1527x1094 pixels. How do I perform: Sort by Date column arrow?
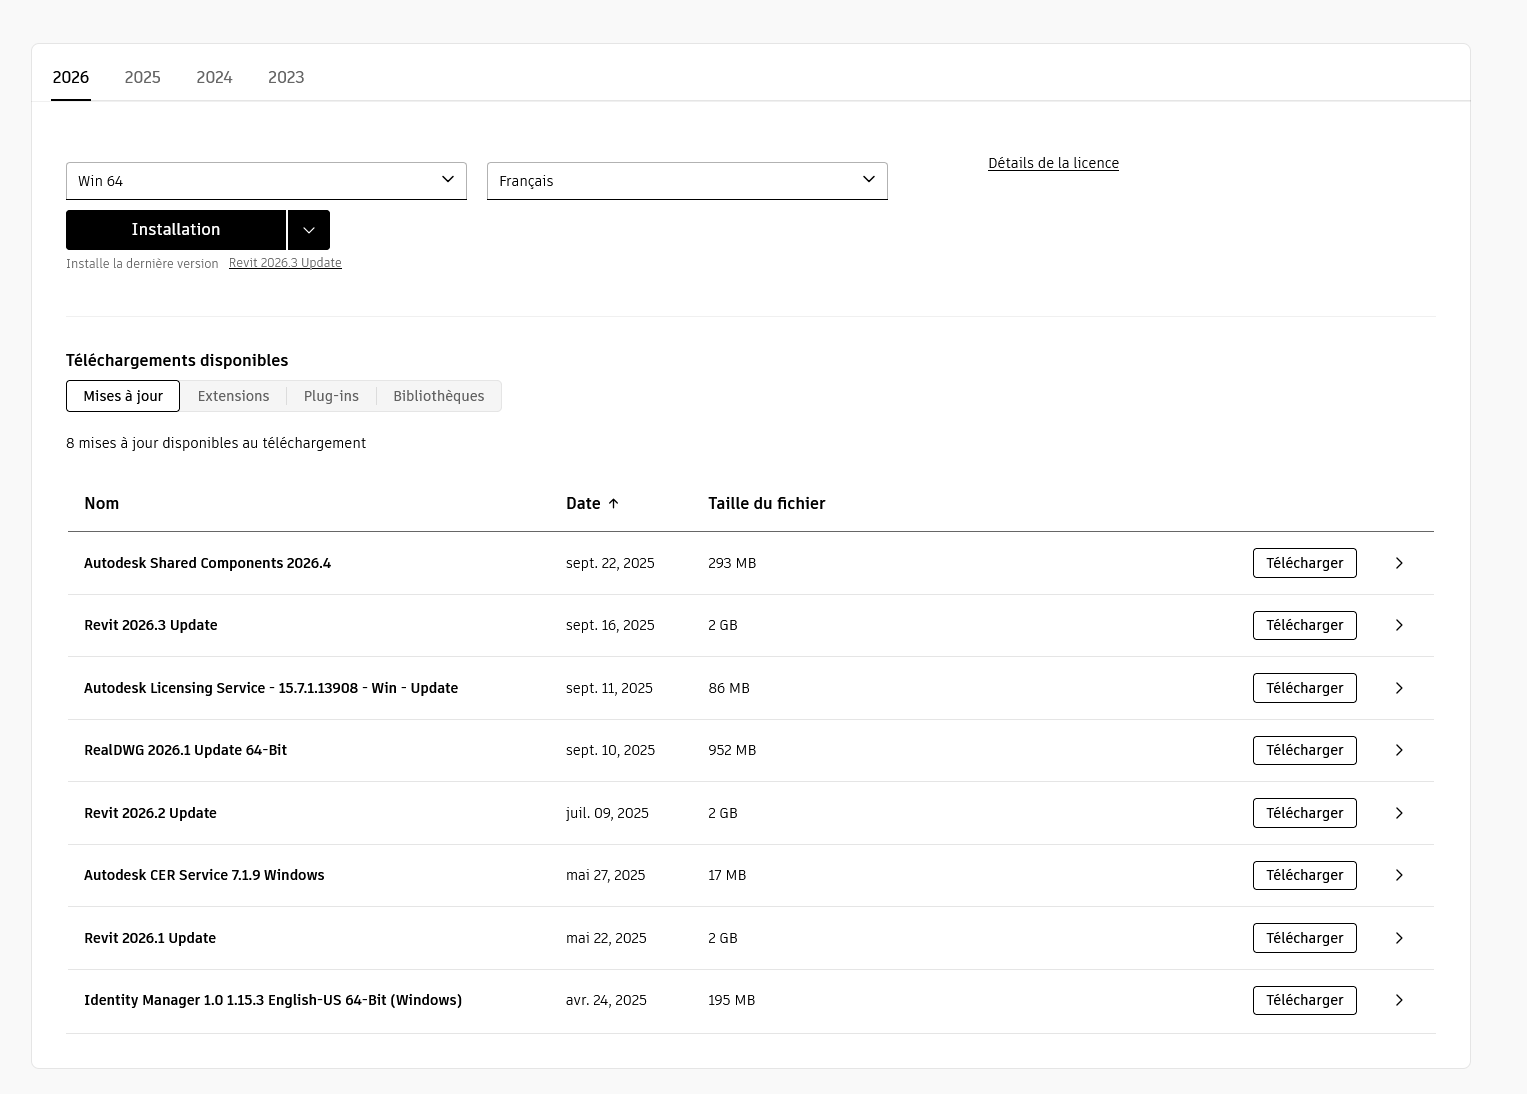(x=613, y=504)
